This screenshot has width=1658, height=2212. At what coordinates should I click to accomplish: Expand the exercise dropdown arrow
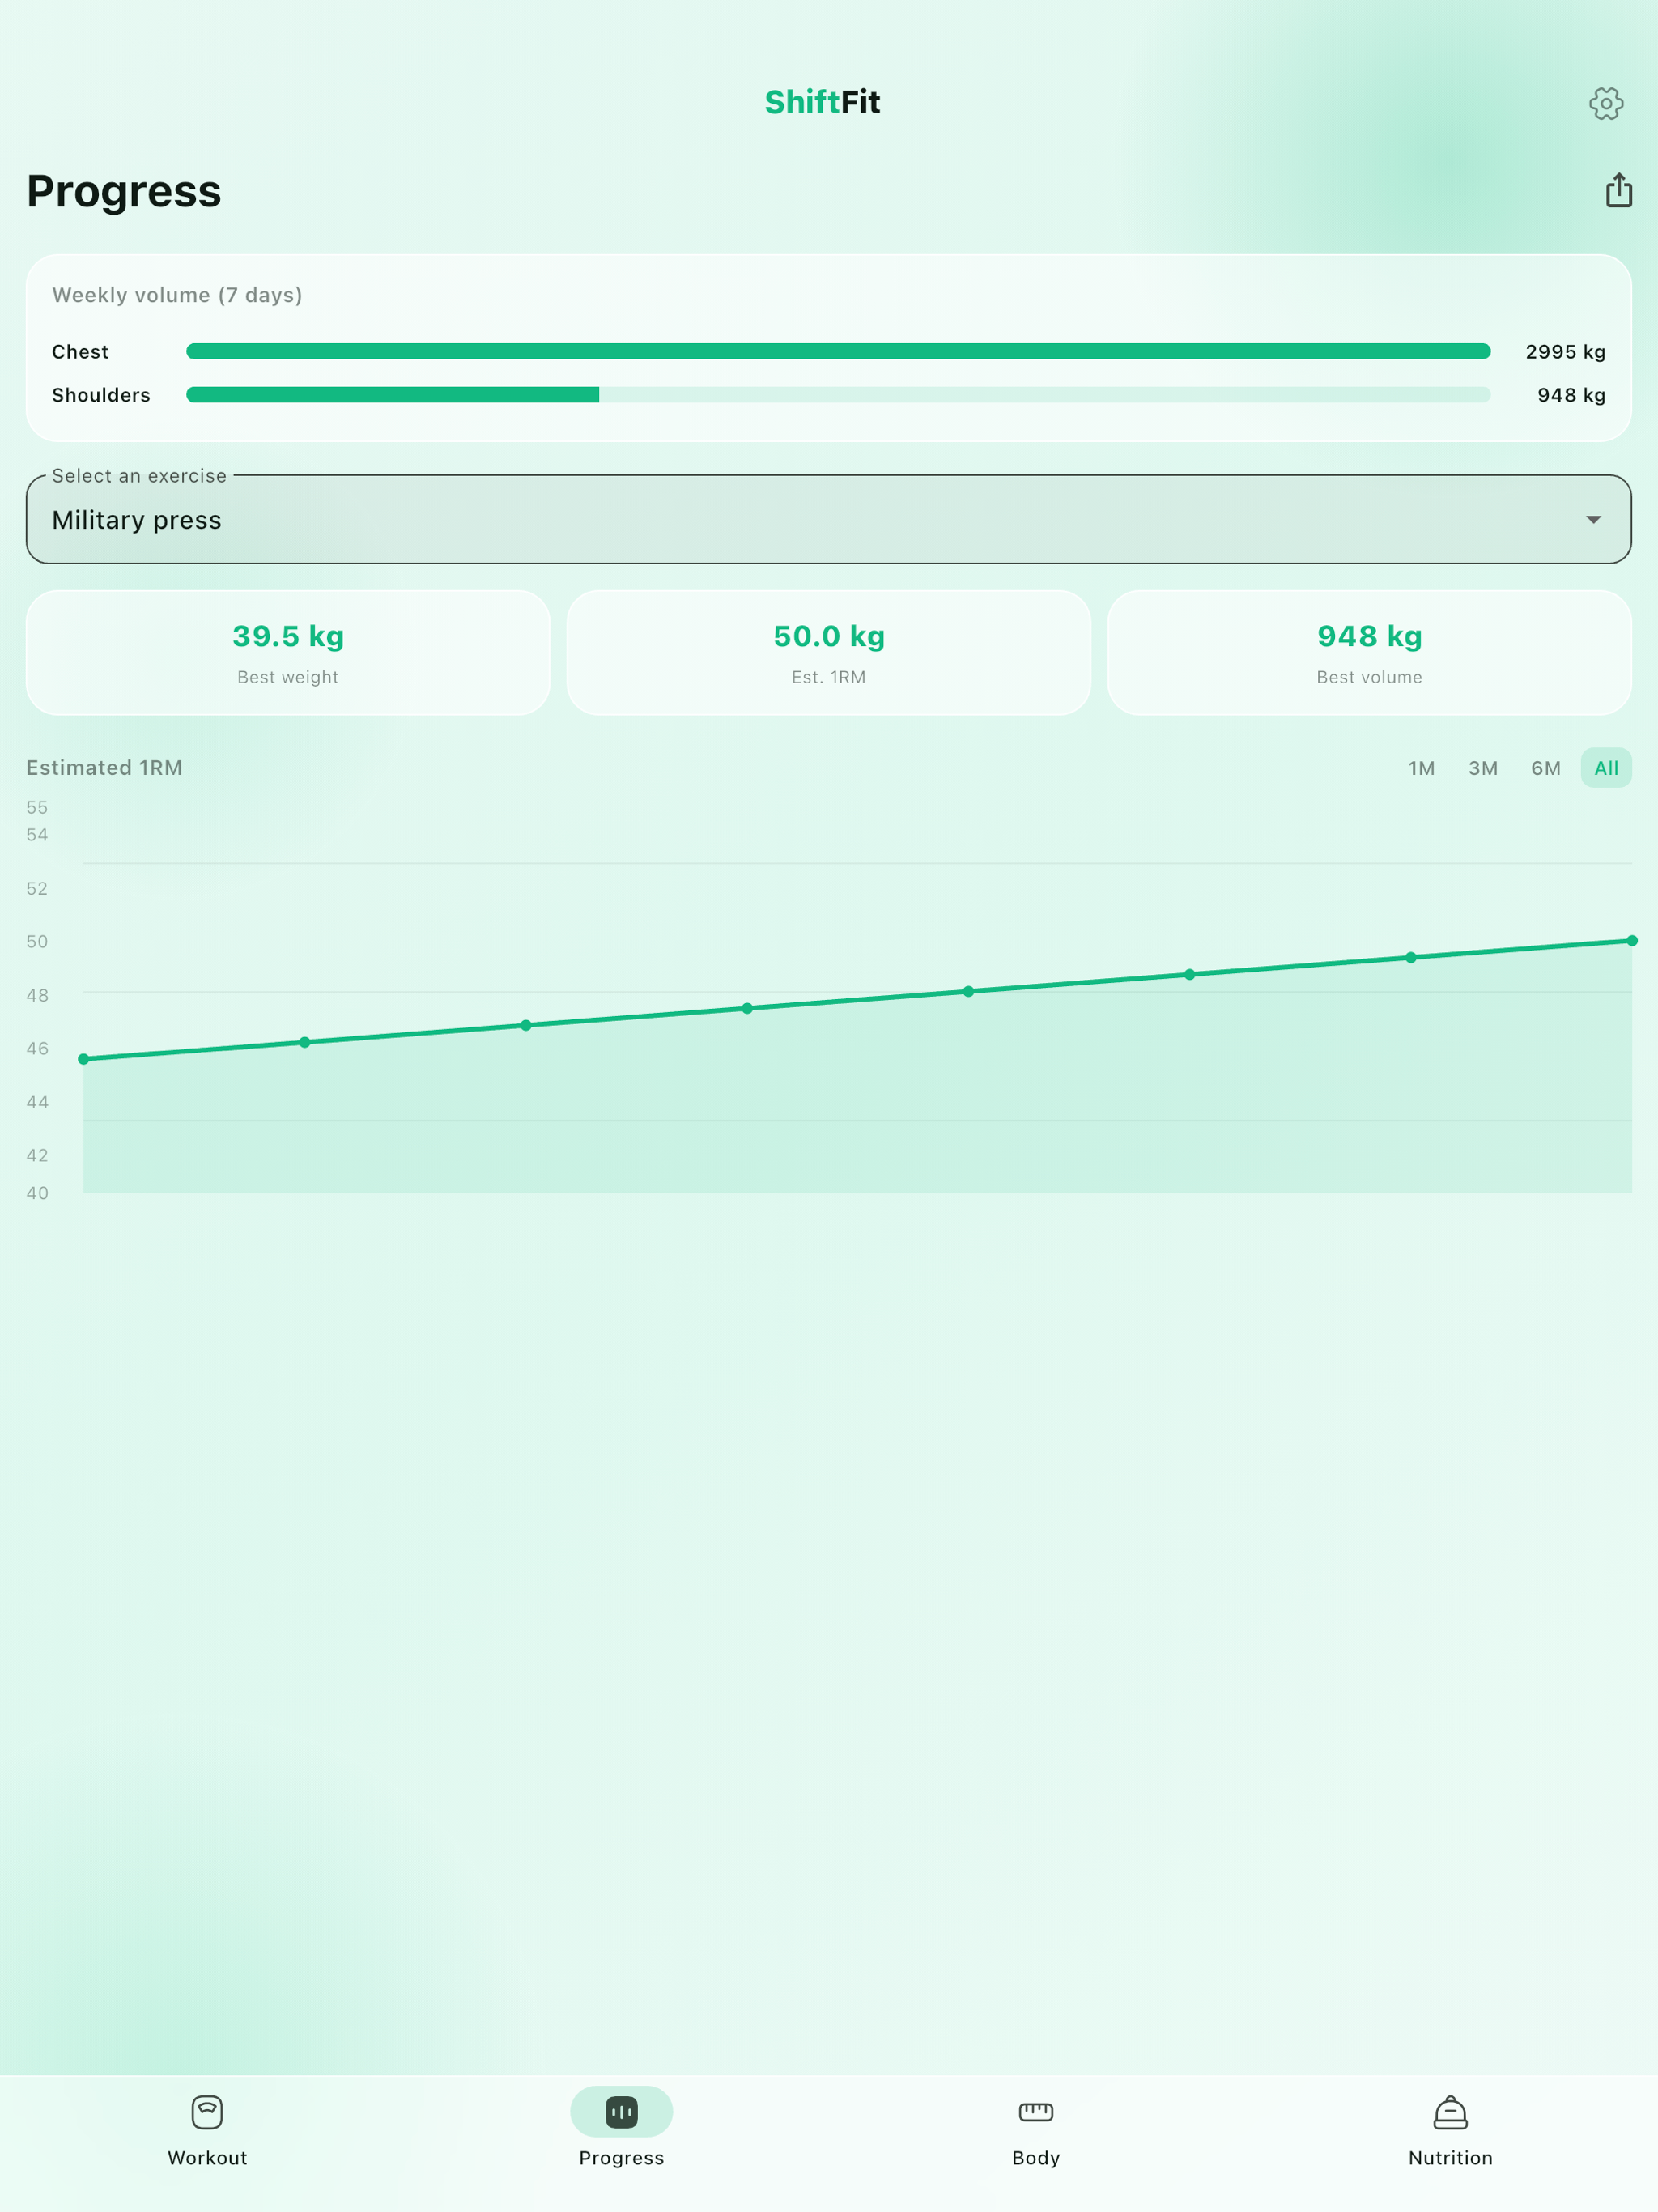point(1593,520)
